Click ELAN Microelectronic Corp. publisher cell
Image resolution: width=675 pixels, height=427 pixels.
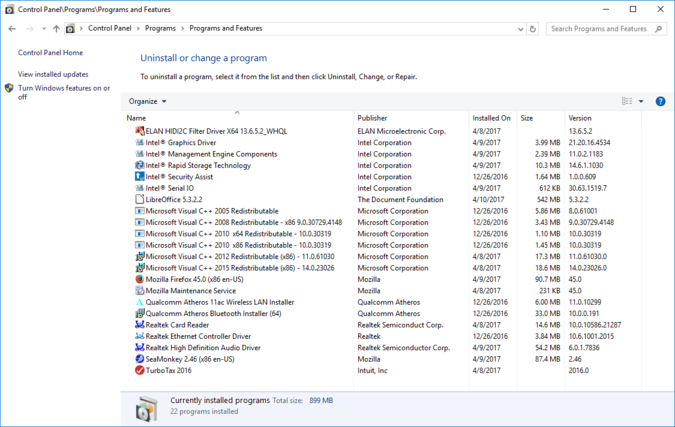tap(401, 131)
